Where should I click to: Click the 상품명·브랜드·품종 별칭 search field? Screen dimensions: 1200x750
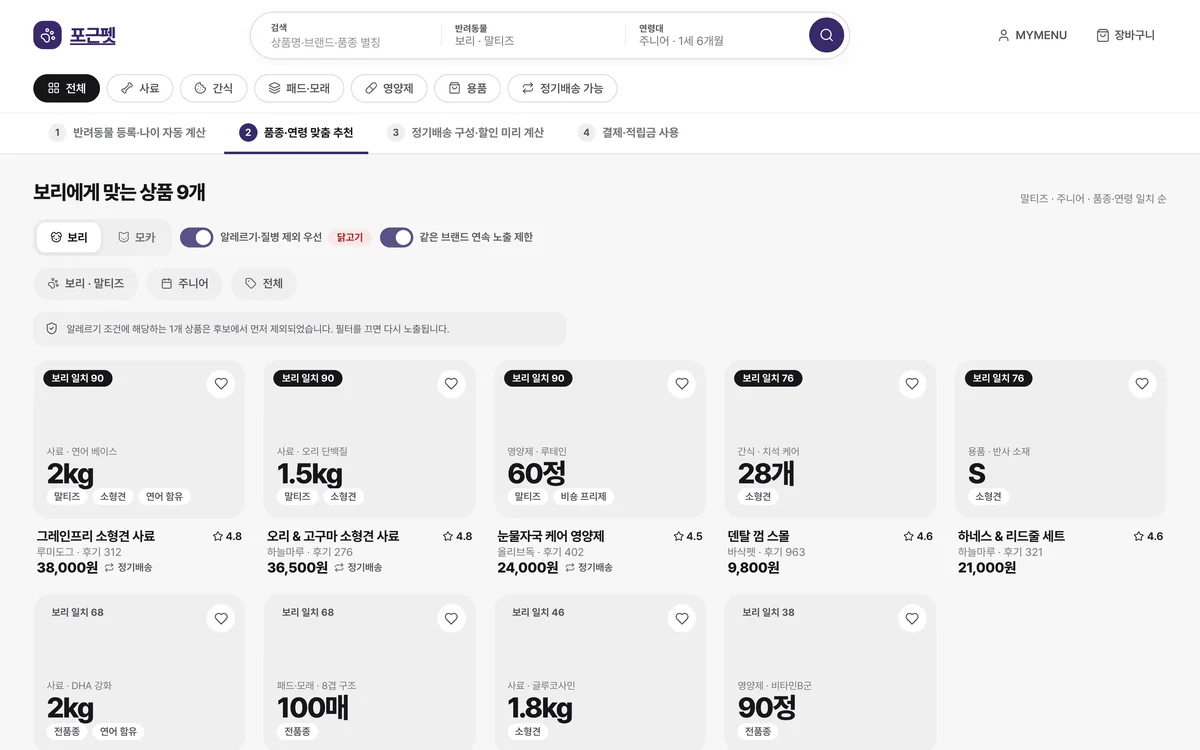[347, 35]
